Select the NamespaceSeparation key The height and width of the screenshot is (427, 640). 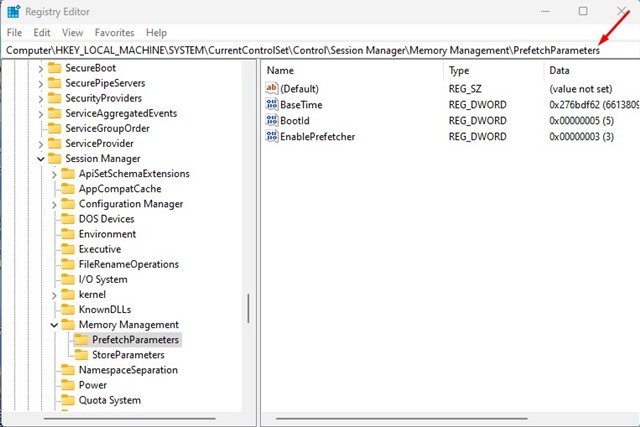(x=128, y=370)
